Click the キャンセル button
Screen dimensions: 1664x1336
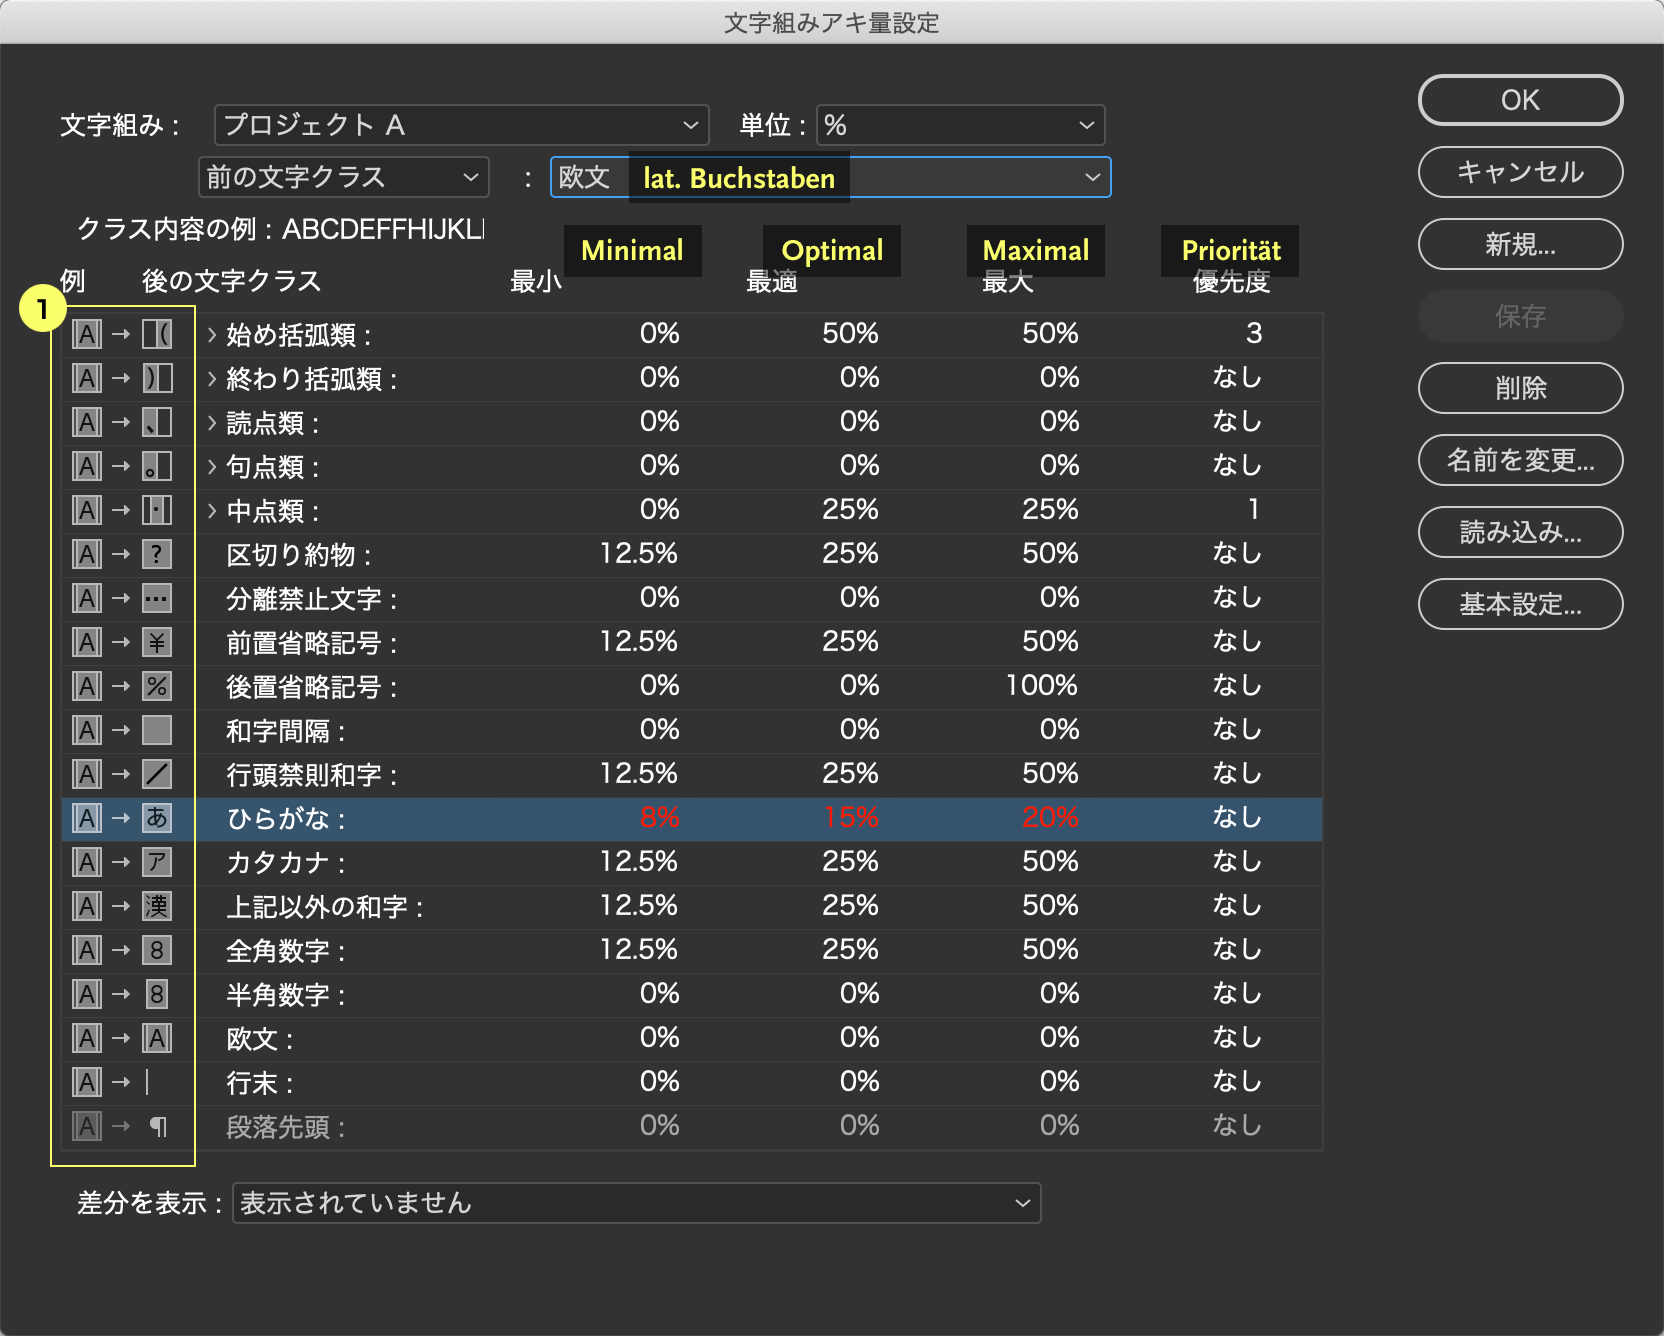pyautogui.click(x=1520, y=172)
